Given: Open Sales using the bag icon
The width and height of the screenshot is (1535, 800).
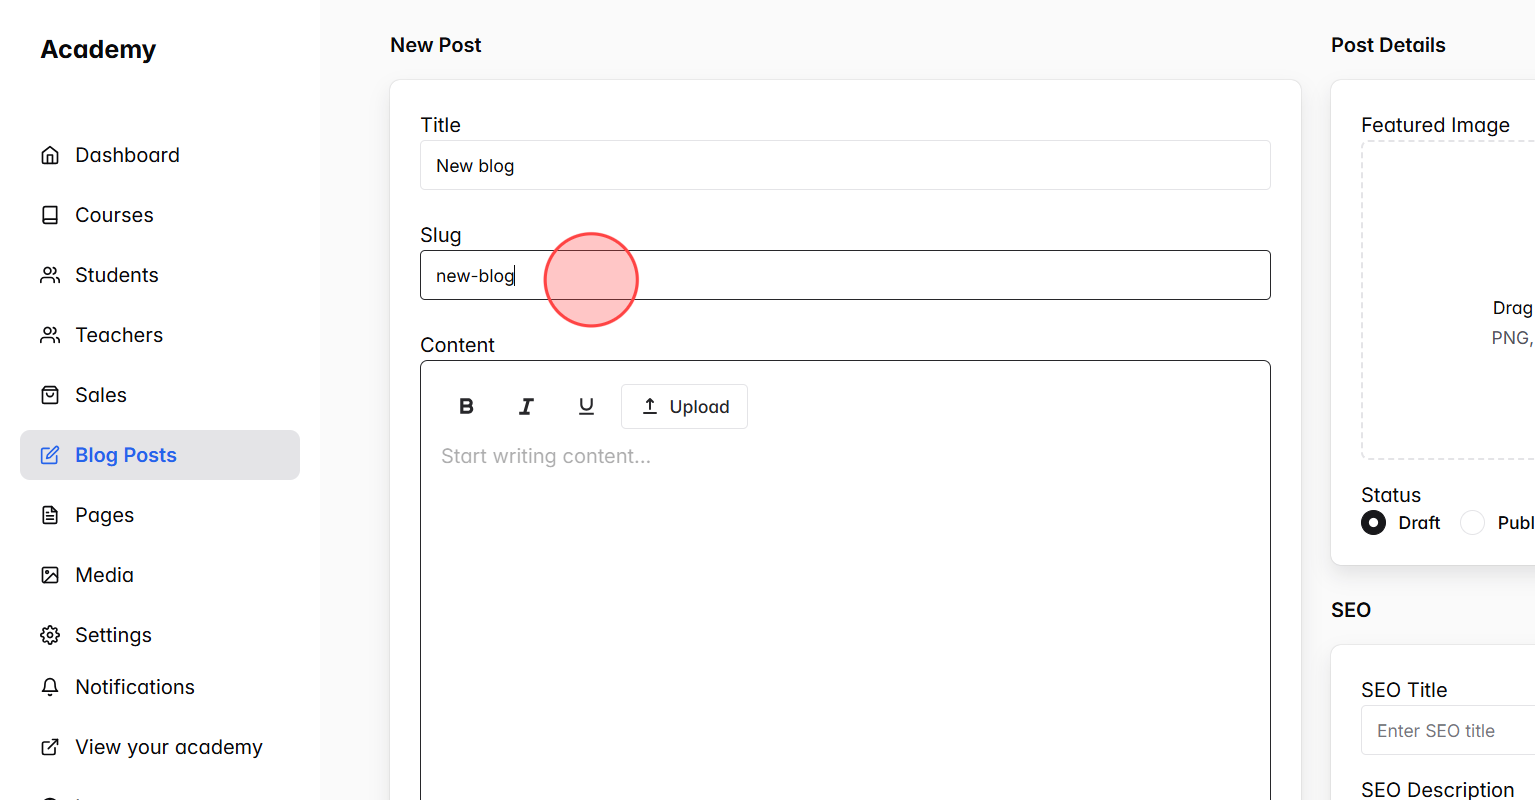Looking at the screenshot, I should 50,394.
